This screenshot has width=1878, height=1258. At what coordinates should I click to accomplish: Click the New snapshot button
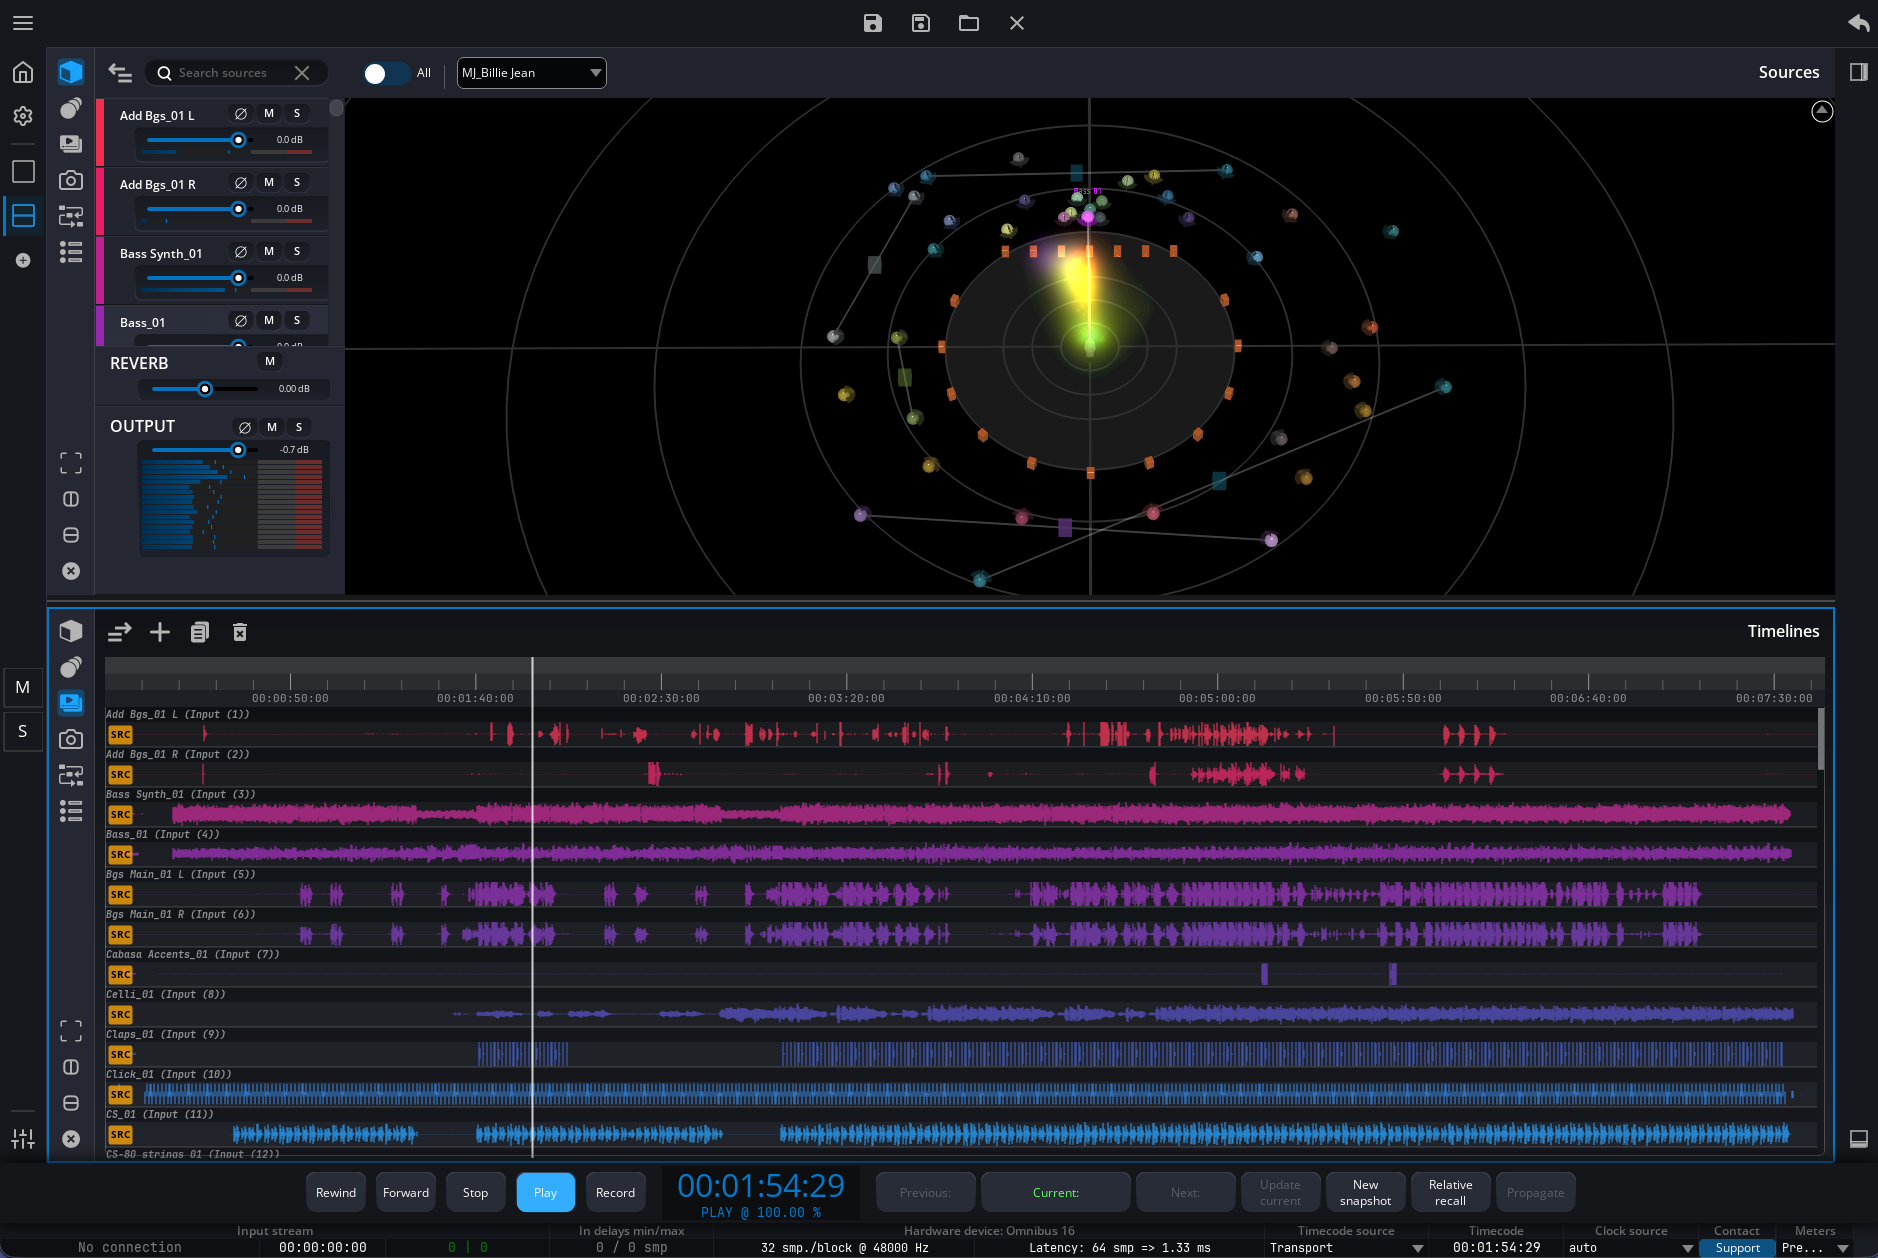coord(1364,1191)
